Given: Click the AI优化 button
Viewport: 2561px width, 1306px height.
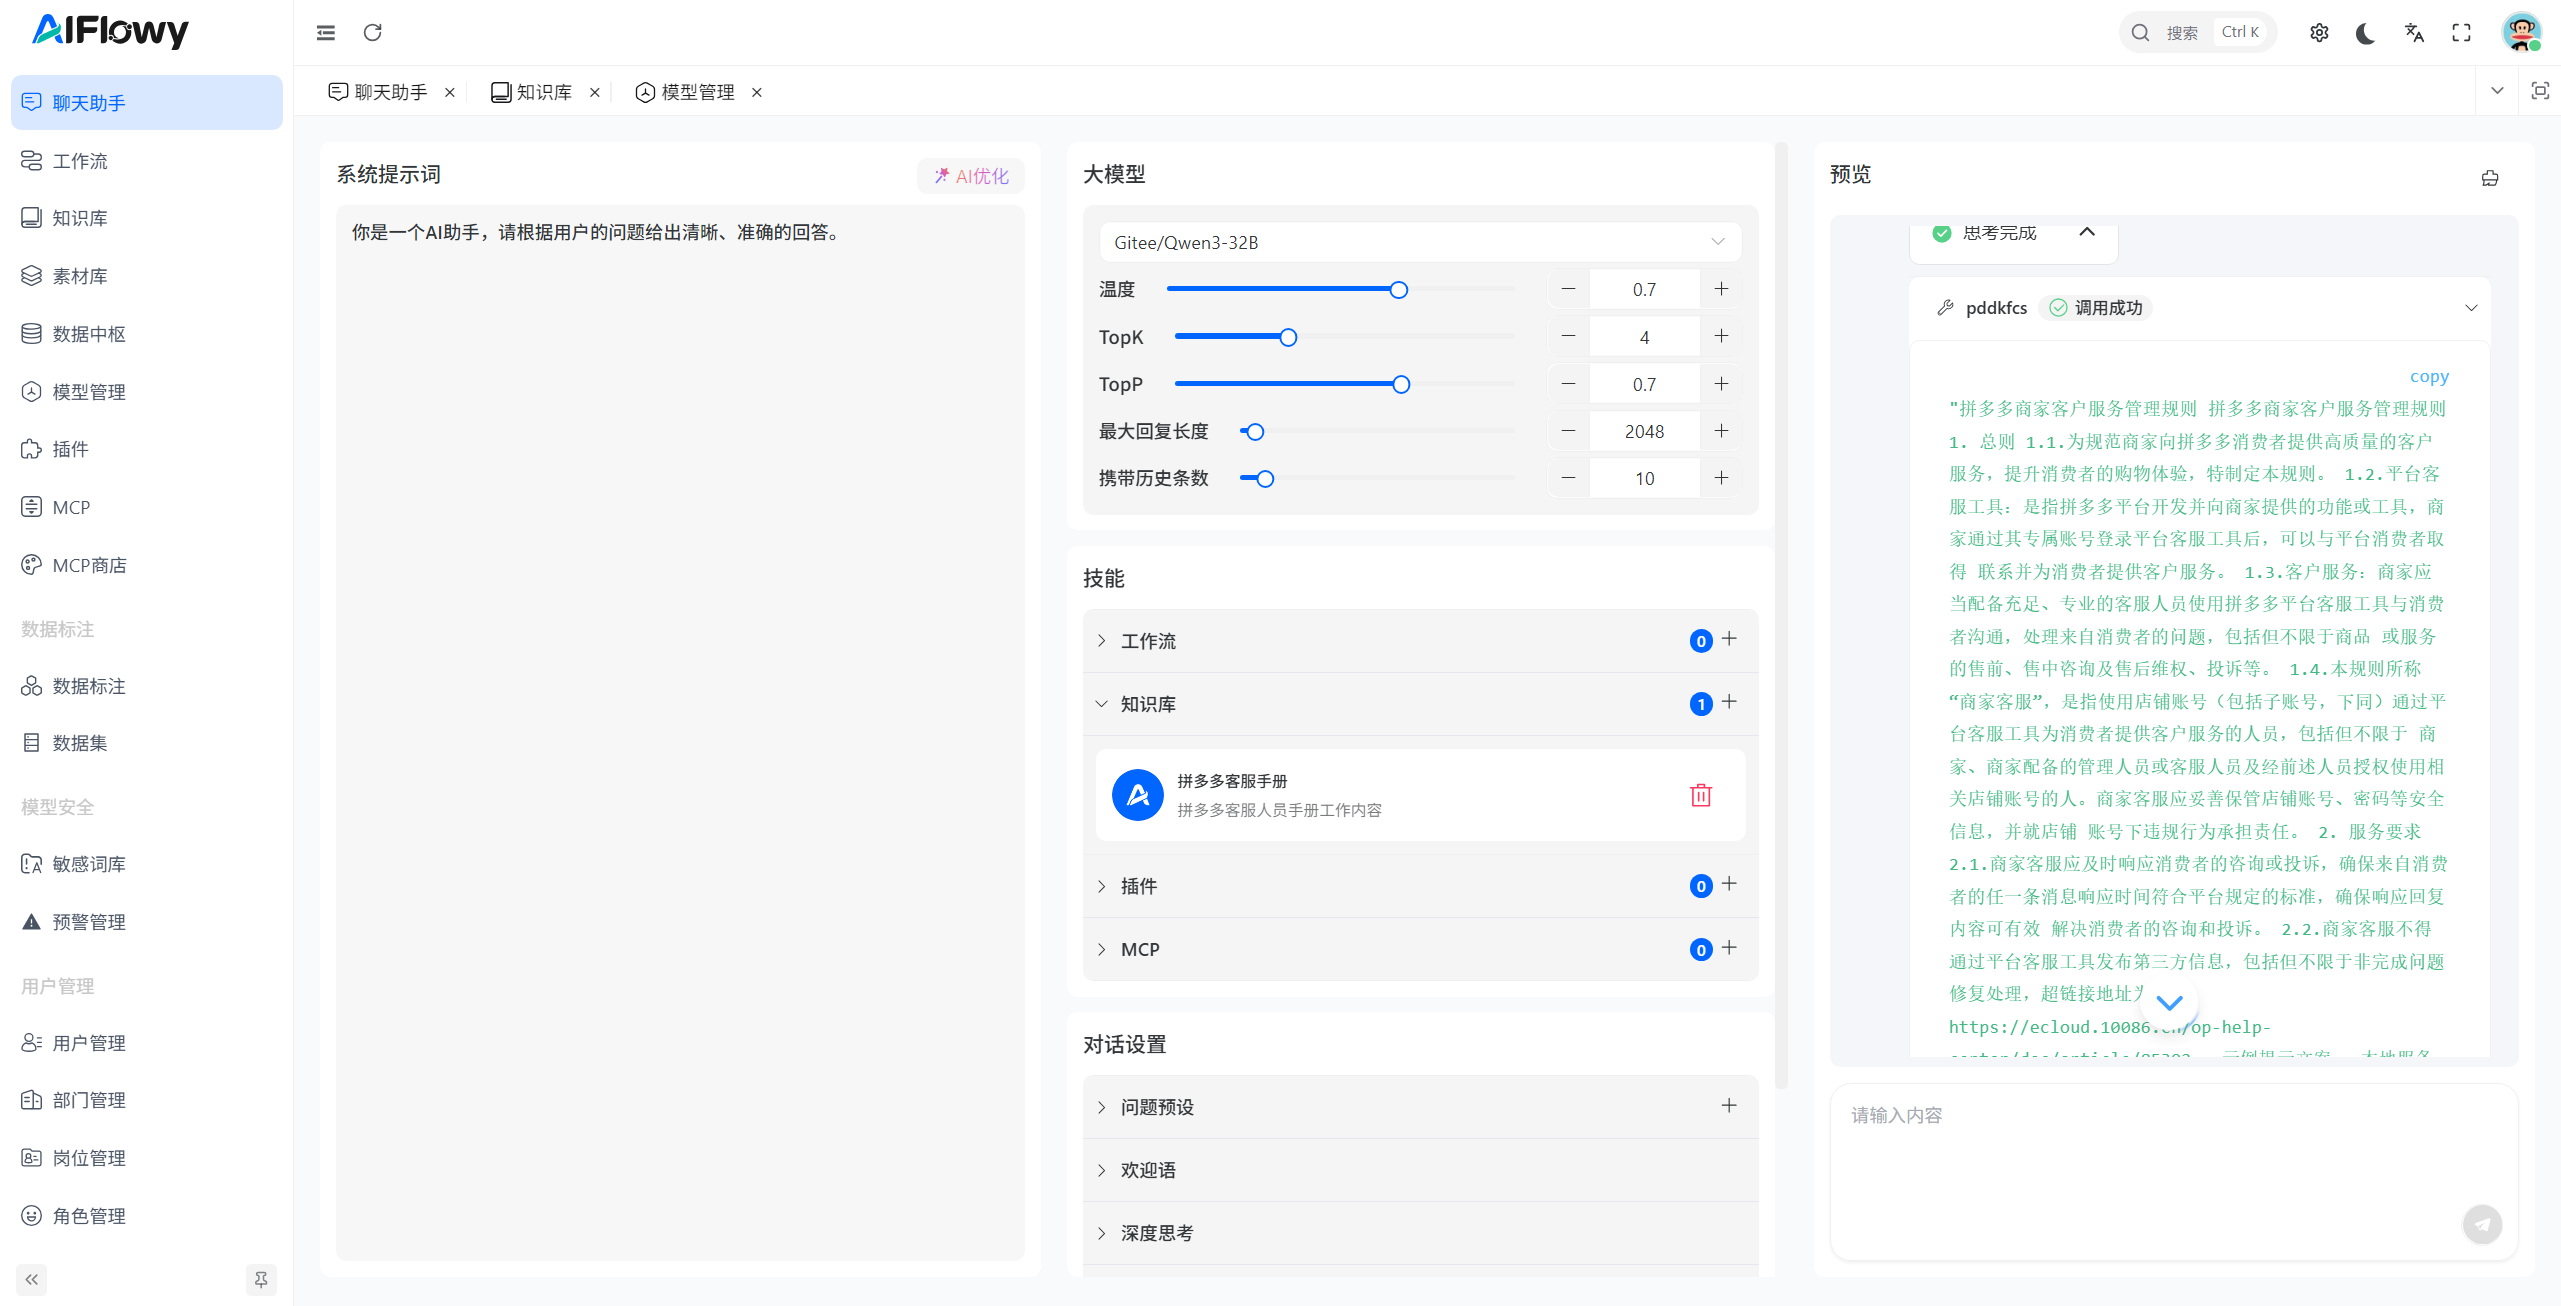Looking at the screenshot, I should tap(970, 176).
